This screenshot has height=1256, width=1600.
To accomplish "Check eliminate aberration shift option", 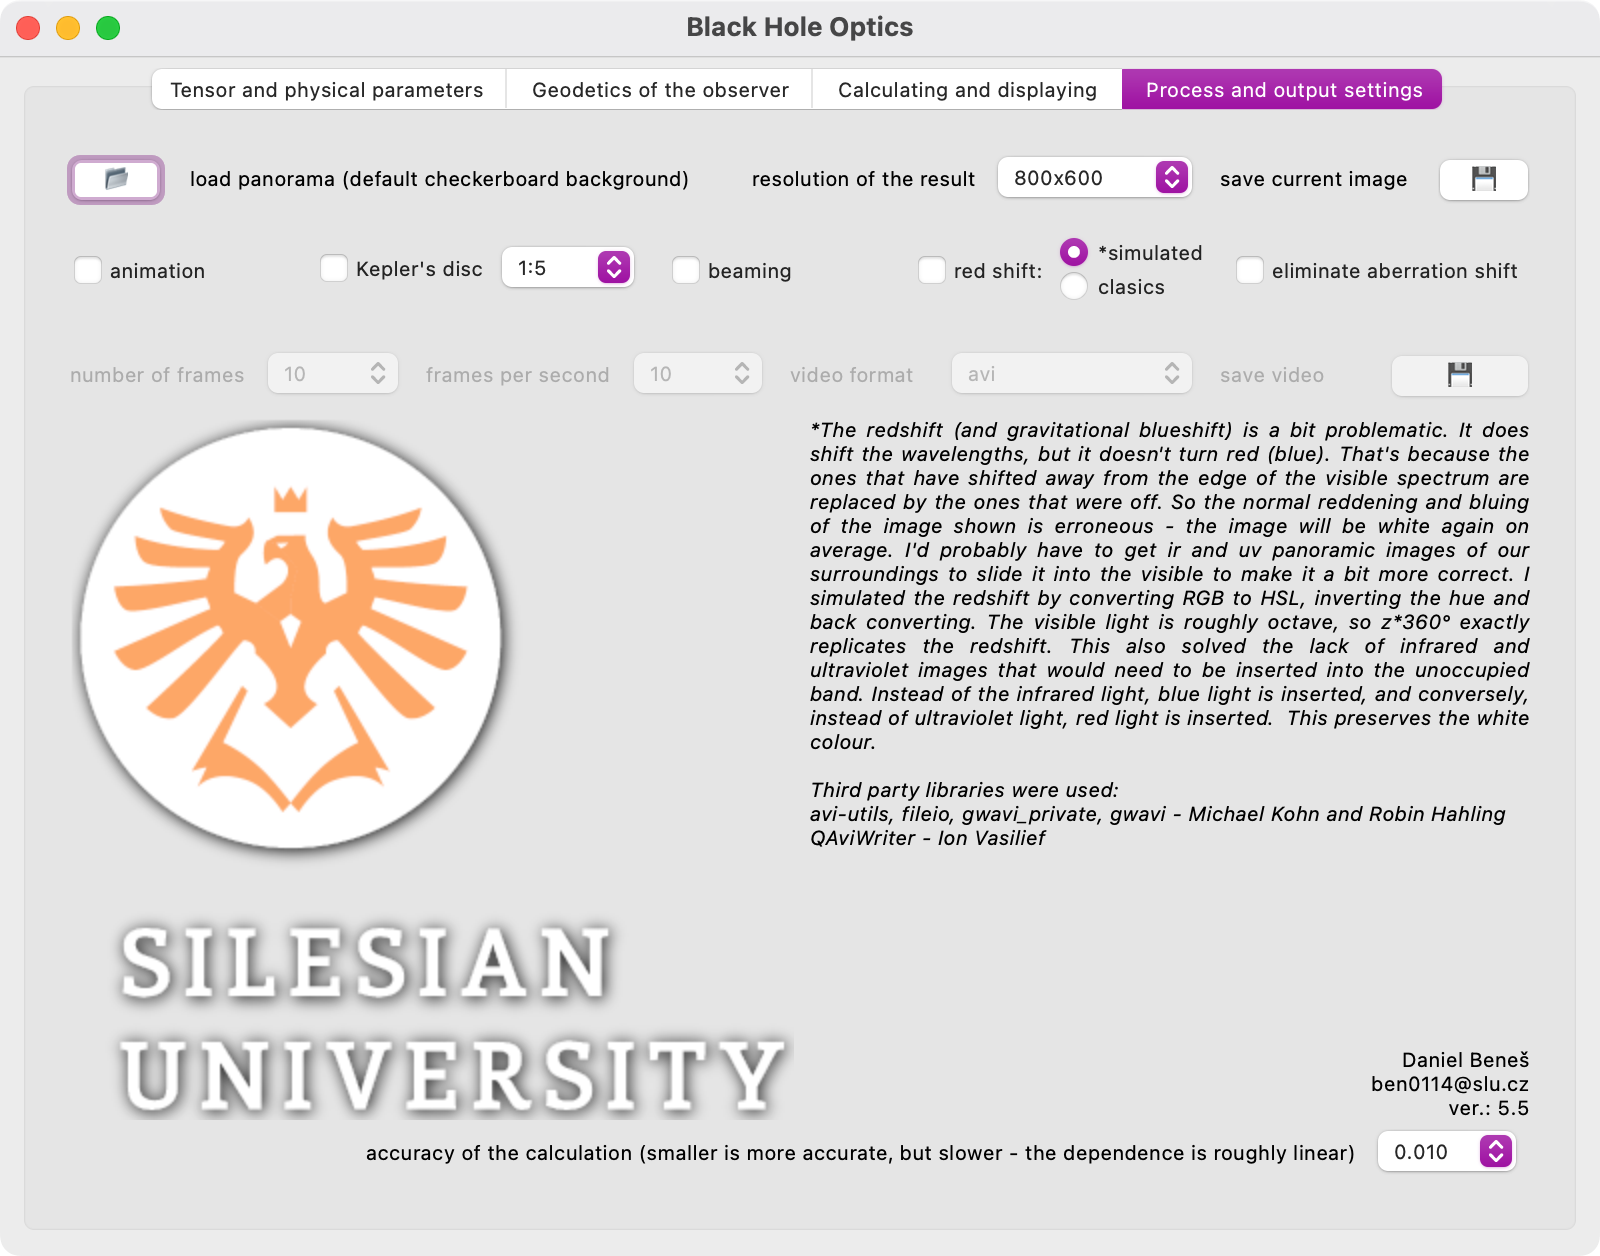I will pos(1250,270).
